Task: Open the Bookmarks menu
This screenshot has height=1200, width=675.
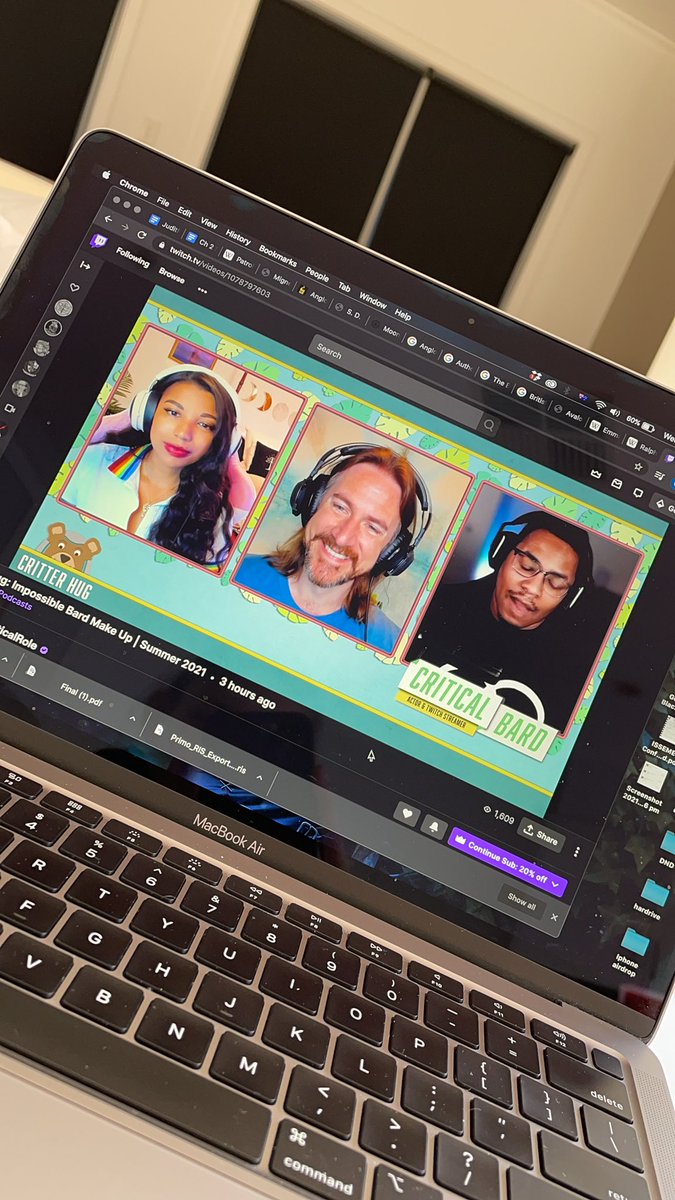Action: (278, 255)
